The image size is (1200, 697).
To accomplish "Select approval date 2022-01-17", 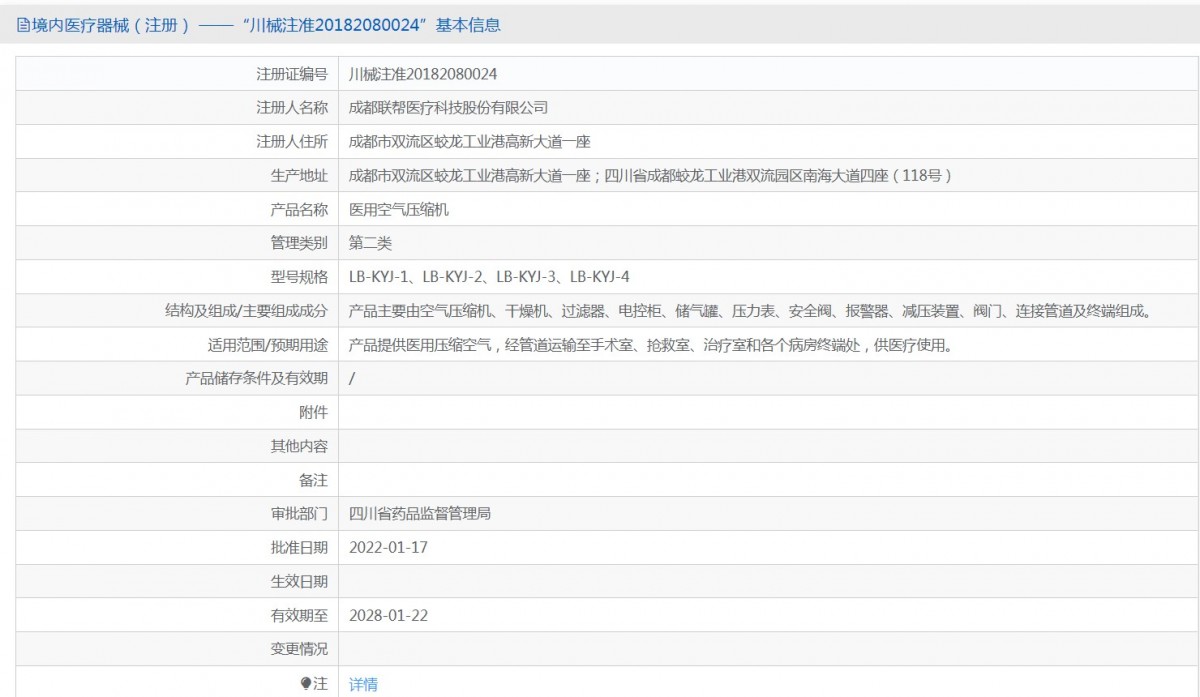I will pyautogui.click(x=389, y=548).
